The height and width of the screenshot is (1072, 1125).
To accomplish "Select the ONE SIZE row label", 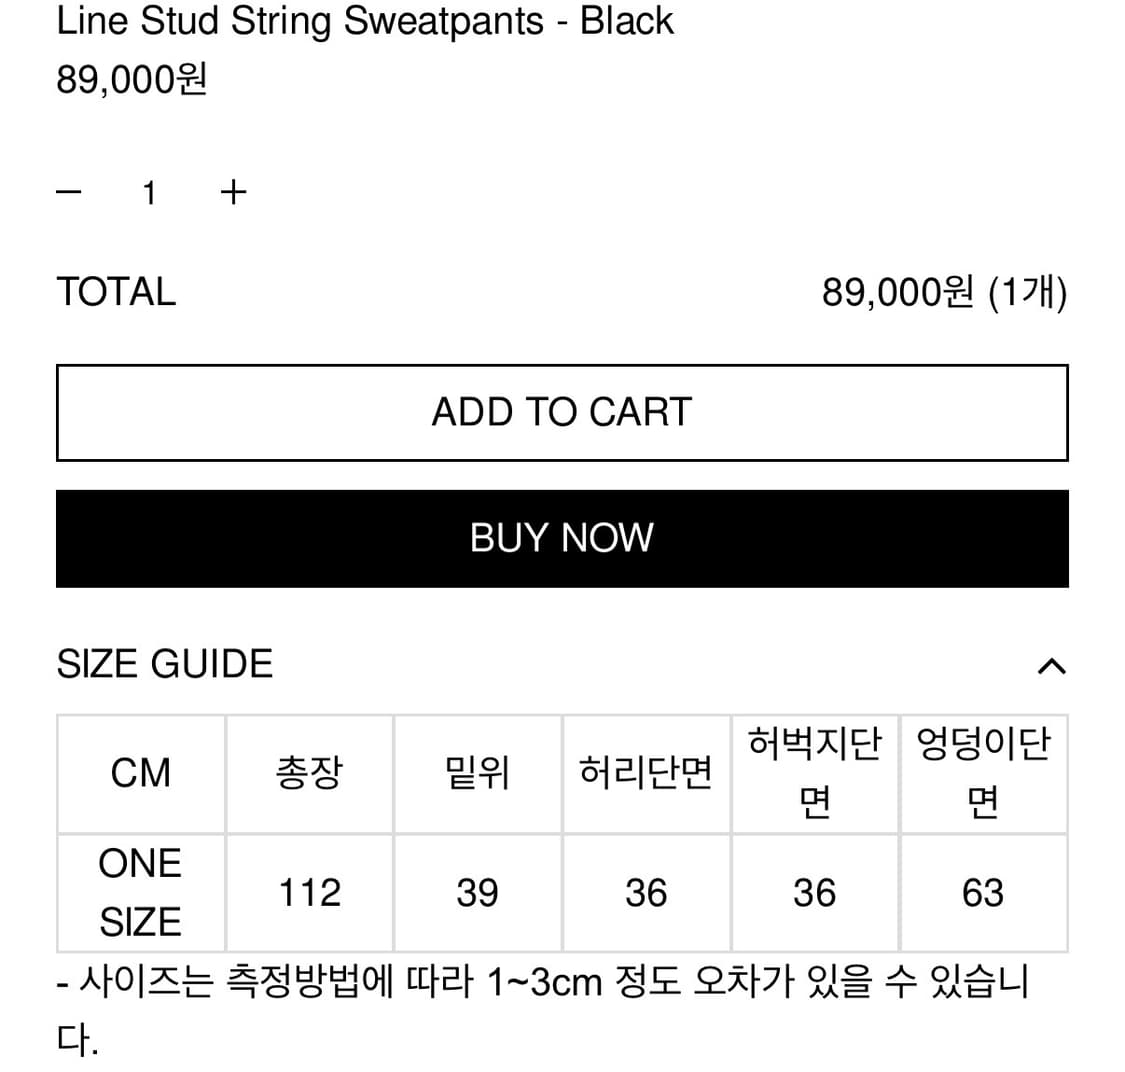I will [140, 890].
